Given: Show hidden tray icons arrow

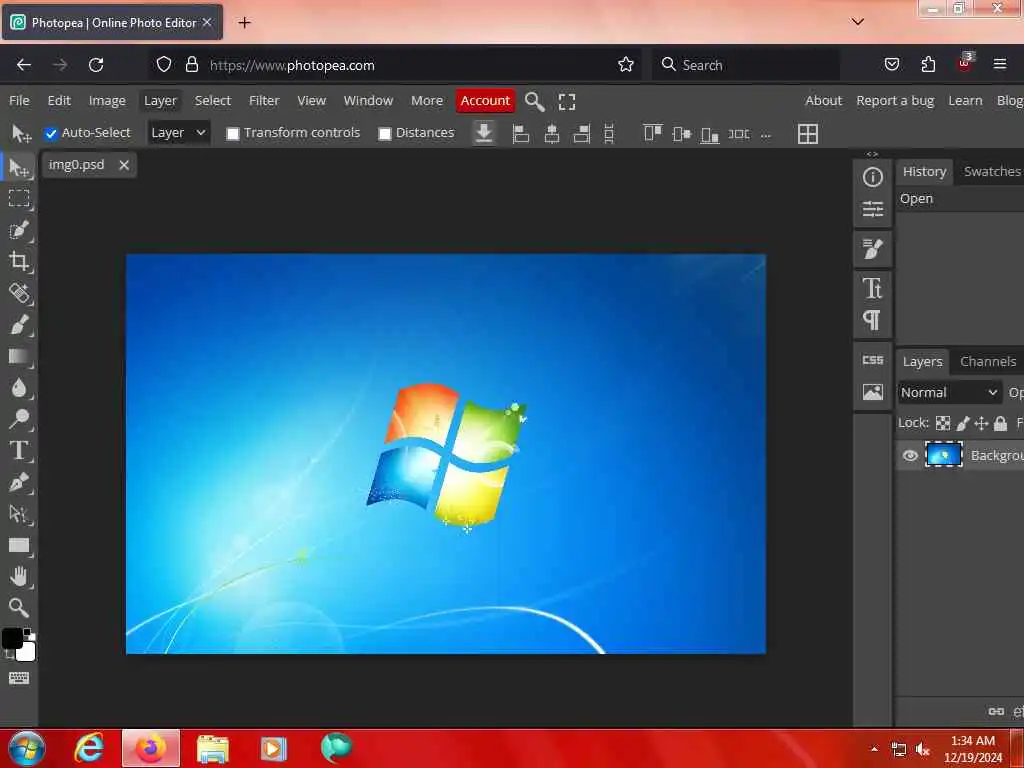Looking at the screenshot, I should tap(874, 748).
